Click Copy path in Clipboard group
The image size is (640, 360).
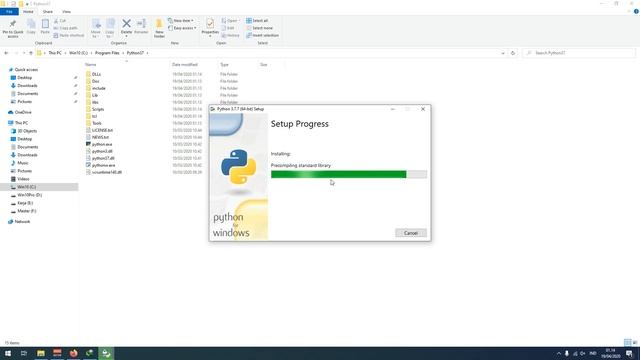point(66,28)
